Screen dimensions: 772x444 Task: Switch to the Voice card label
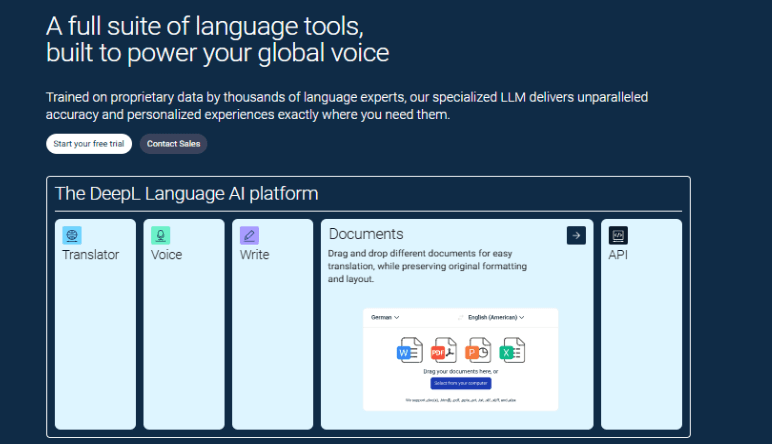coord(166,254)
